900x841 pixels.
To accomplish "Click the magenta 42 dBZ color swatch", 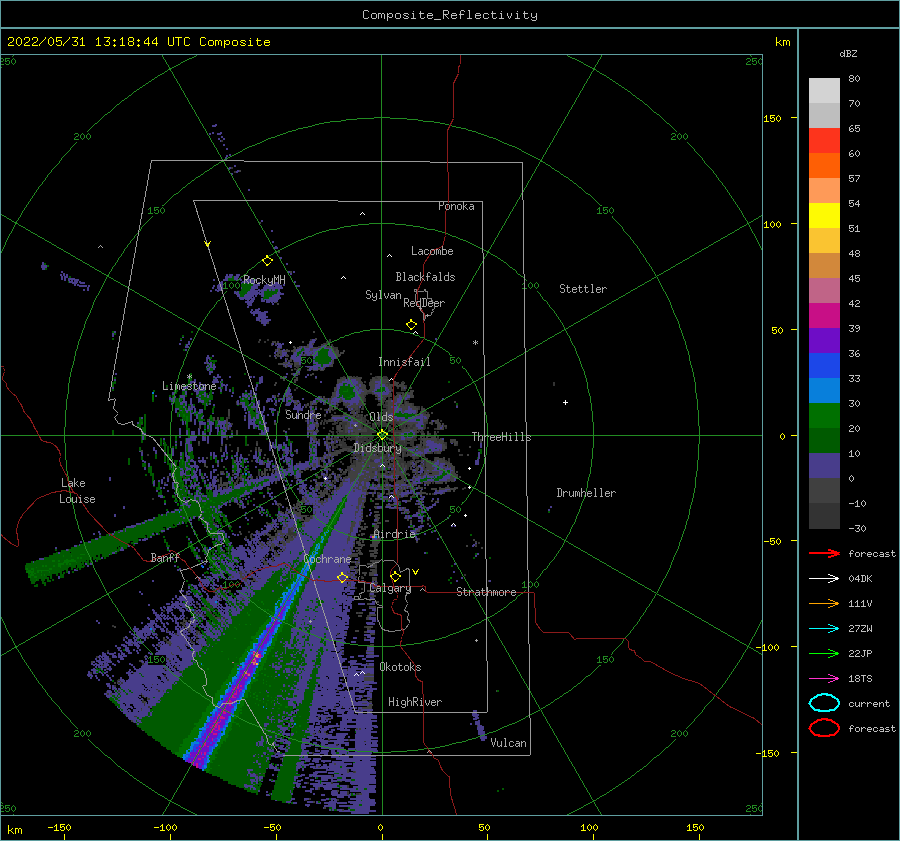I will pyautogui.click(x=824, y=315).
